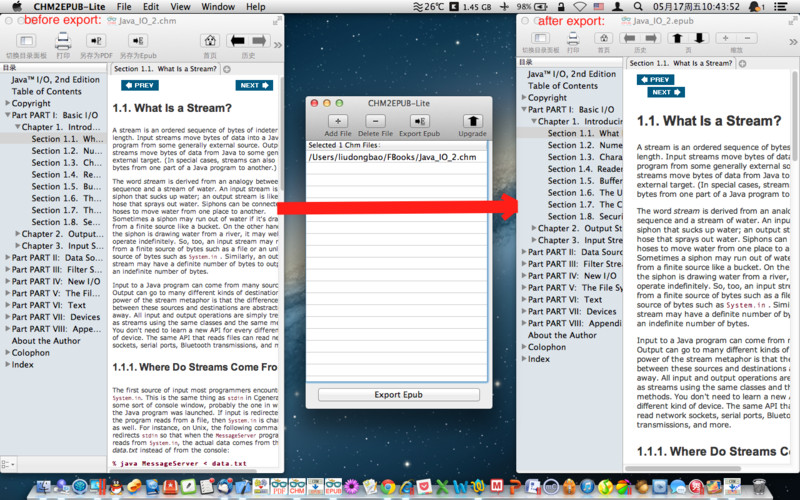Screen dimensions: 800x500
Task: Select Java_IO_2.chm file path row
Action: (x=396, y=157)
